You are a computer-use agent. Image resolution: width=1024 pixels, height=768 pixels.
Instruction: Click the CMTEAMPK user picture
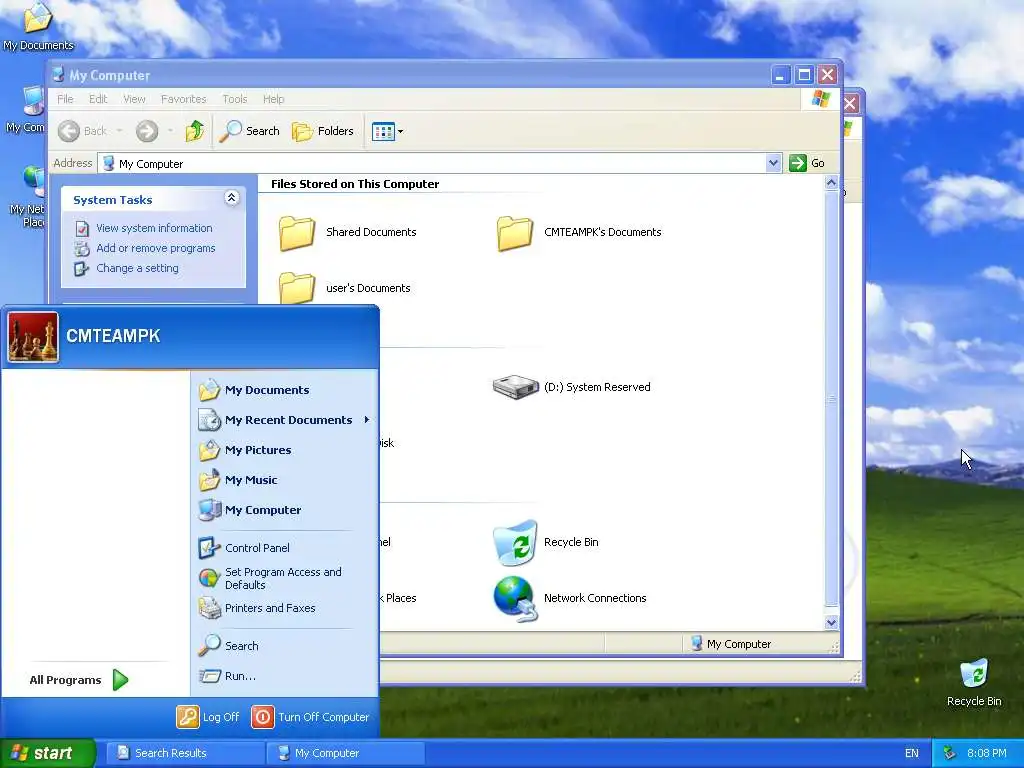point(33,337)
